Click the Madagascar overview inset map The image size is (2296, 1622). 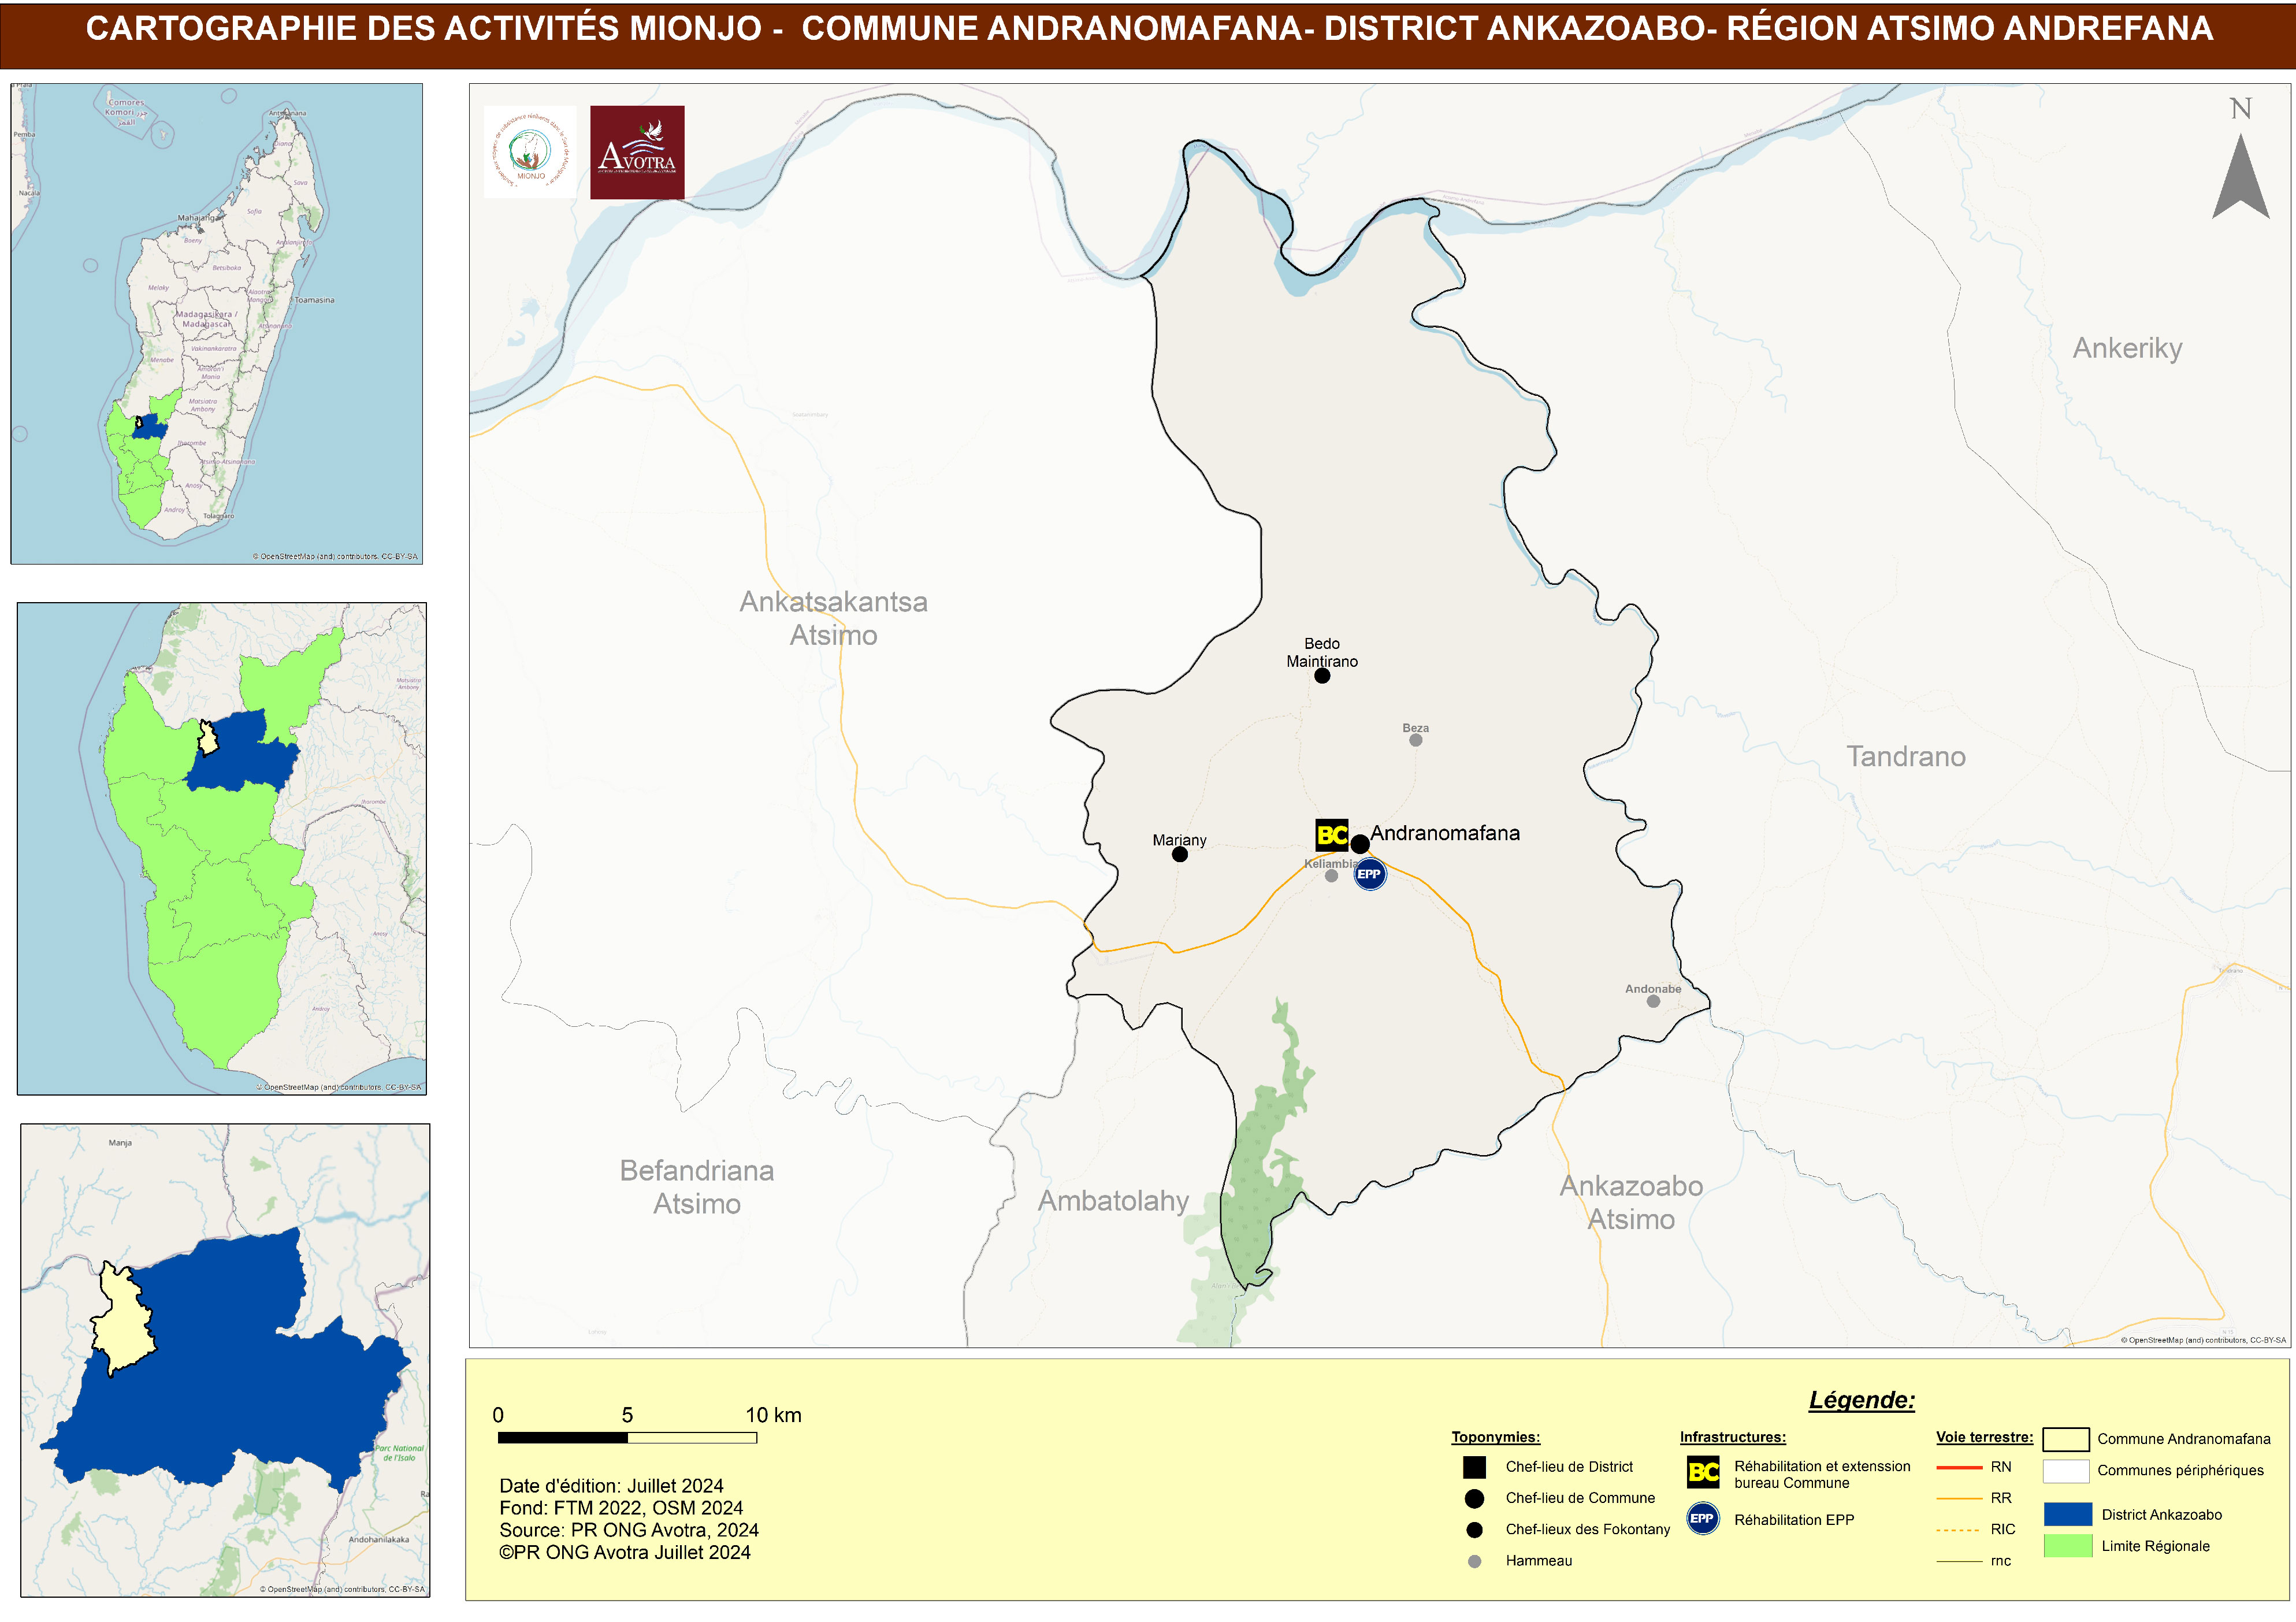(x=216, y=323)
